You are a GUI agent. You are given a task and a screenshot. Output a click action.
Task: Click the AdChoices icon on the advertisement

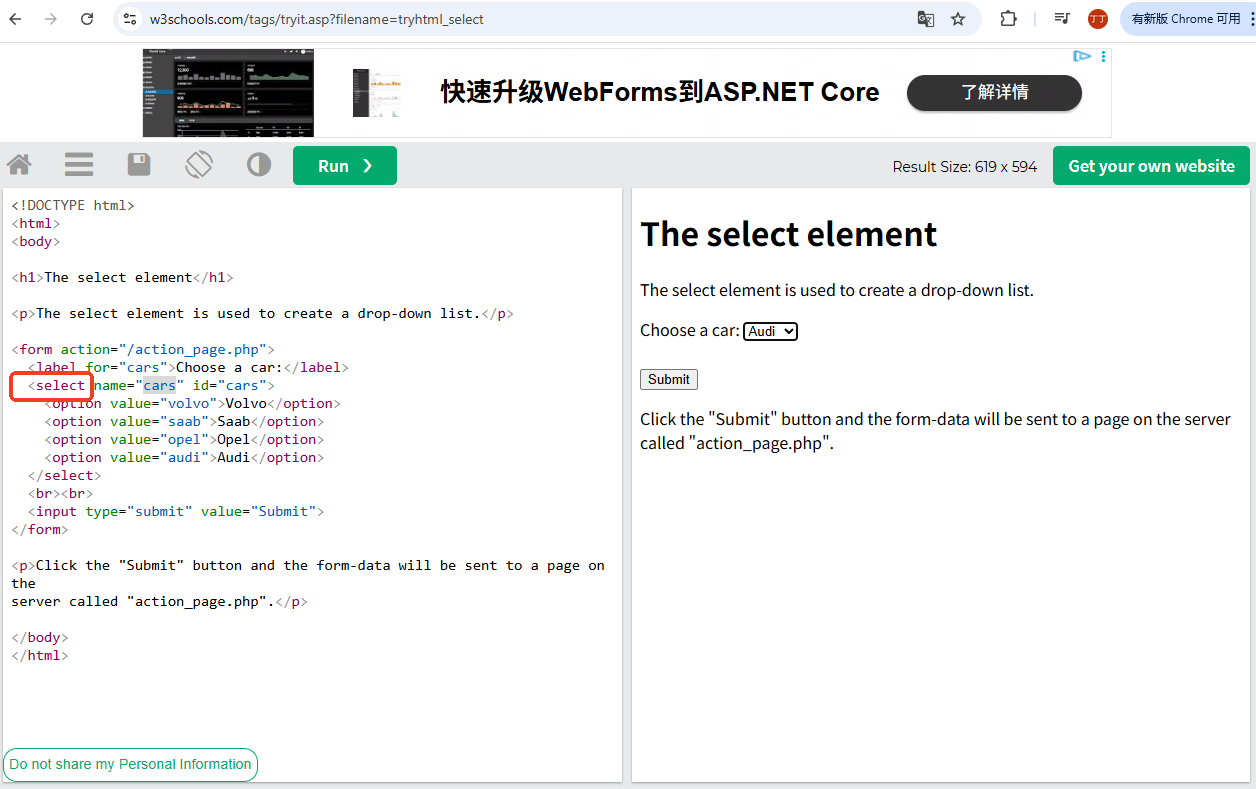point(1082,57)
